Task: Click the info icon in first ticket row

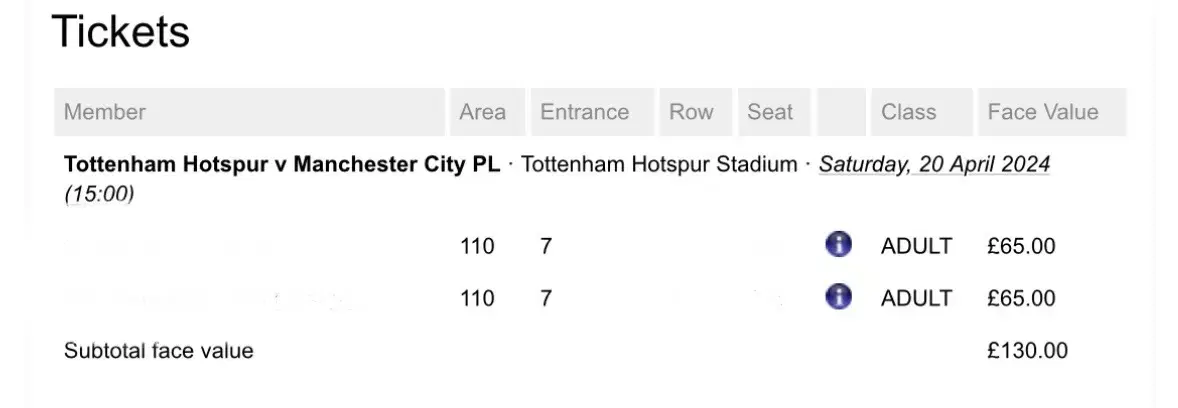Action: click(838, 244)
